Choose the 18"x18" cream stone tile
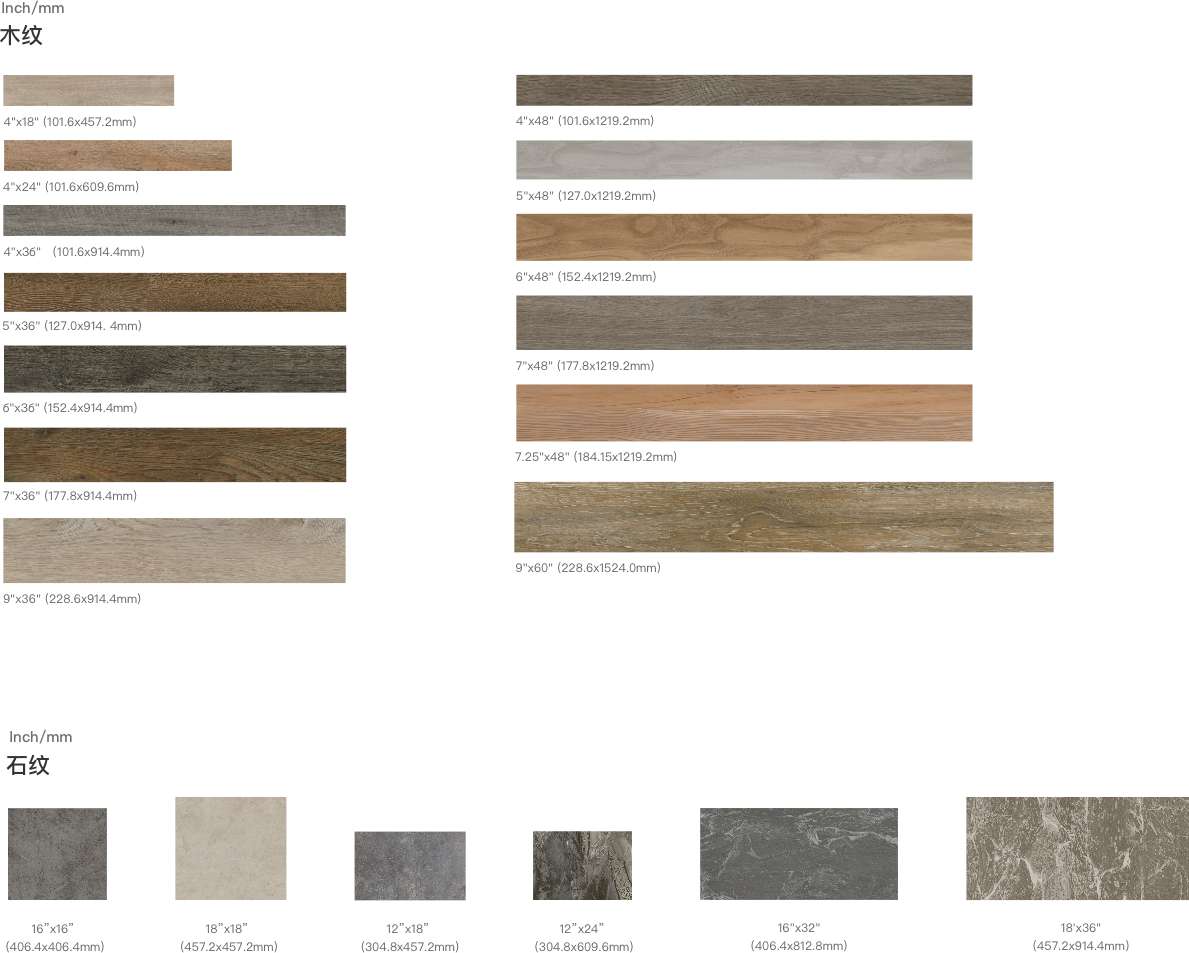The image size is (1189, 953). 231,848
